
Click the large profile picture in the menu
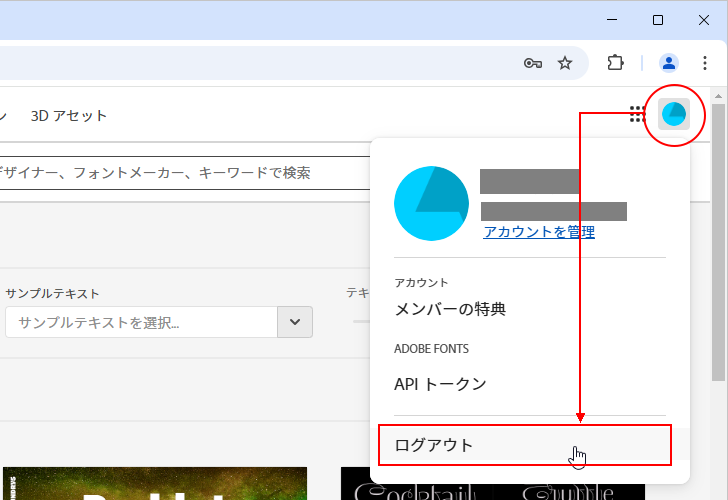[x=431, y=203]
